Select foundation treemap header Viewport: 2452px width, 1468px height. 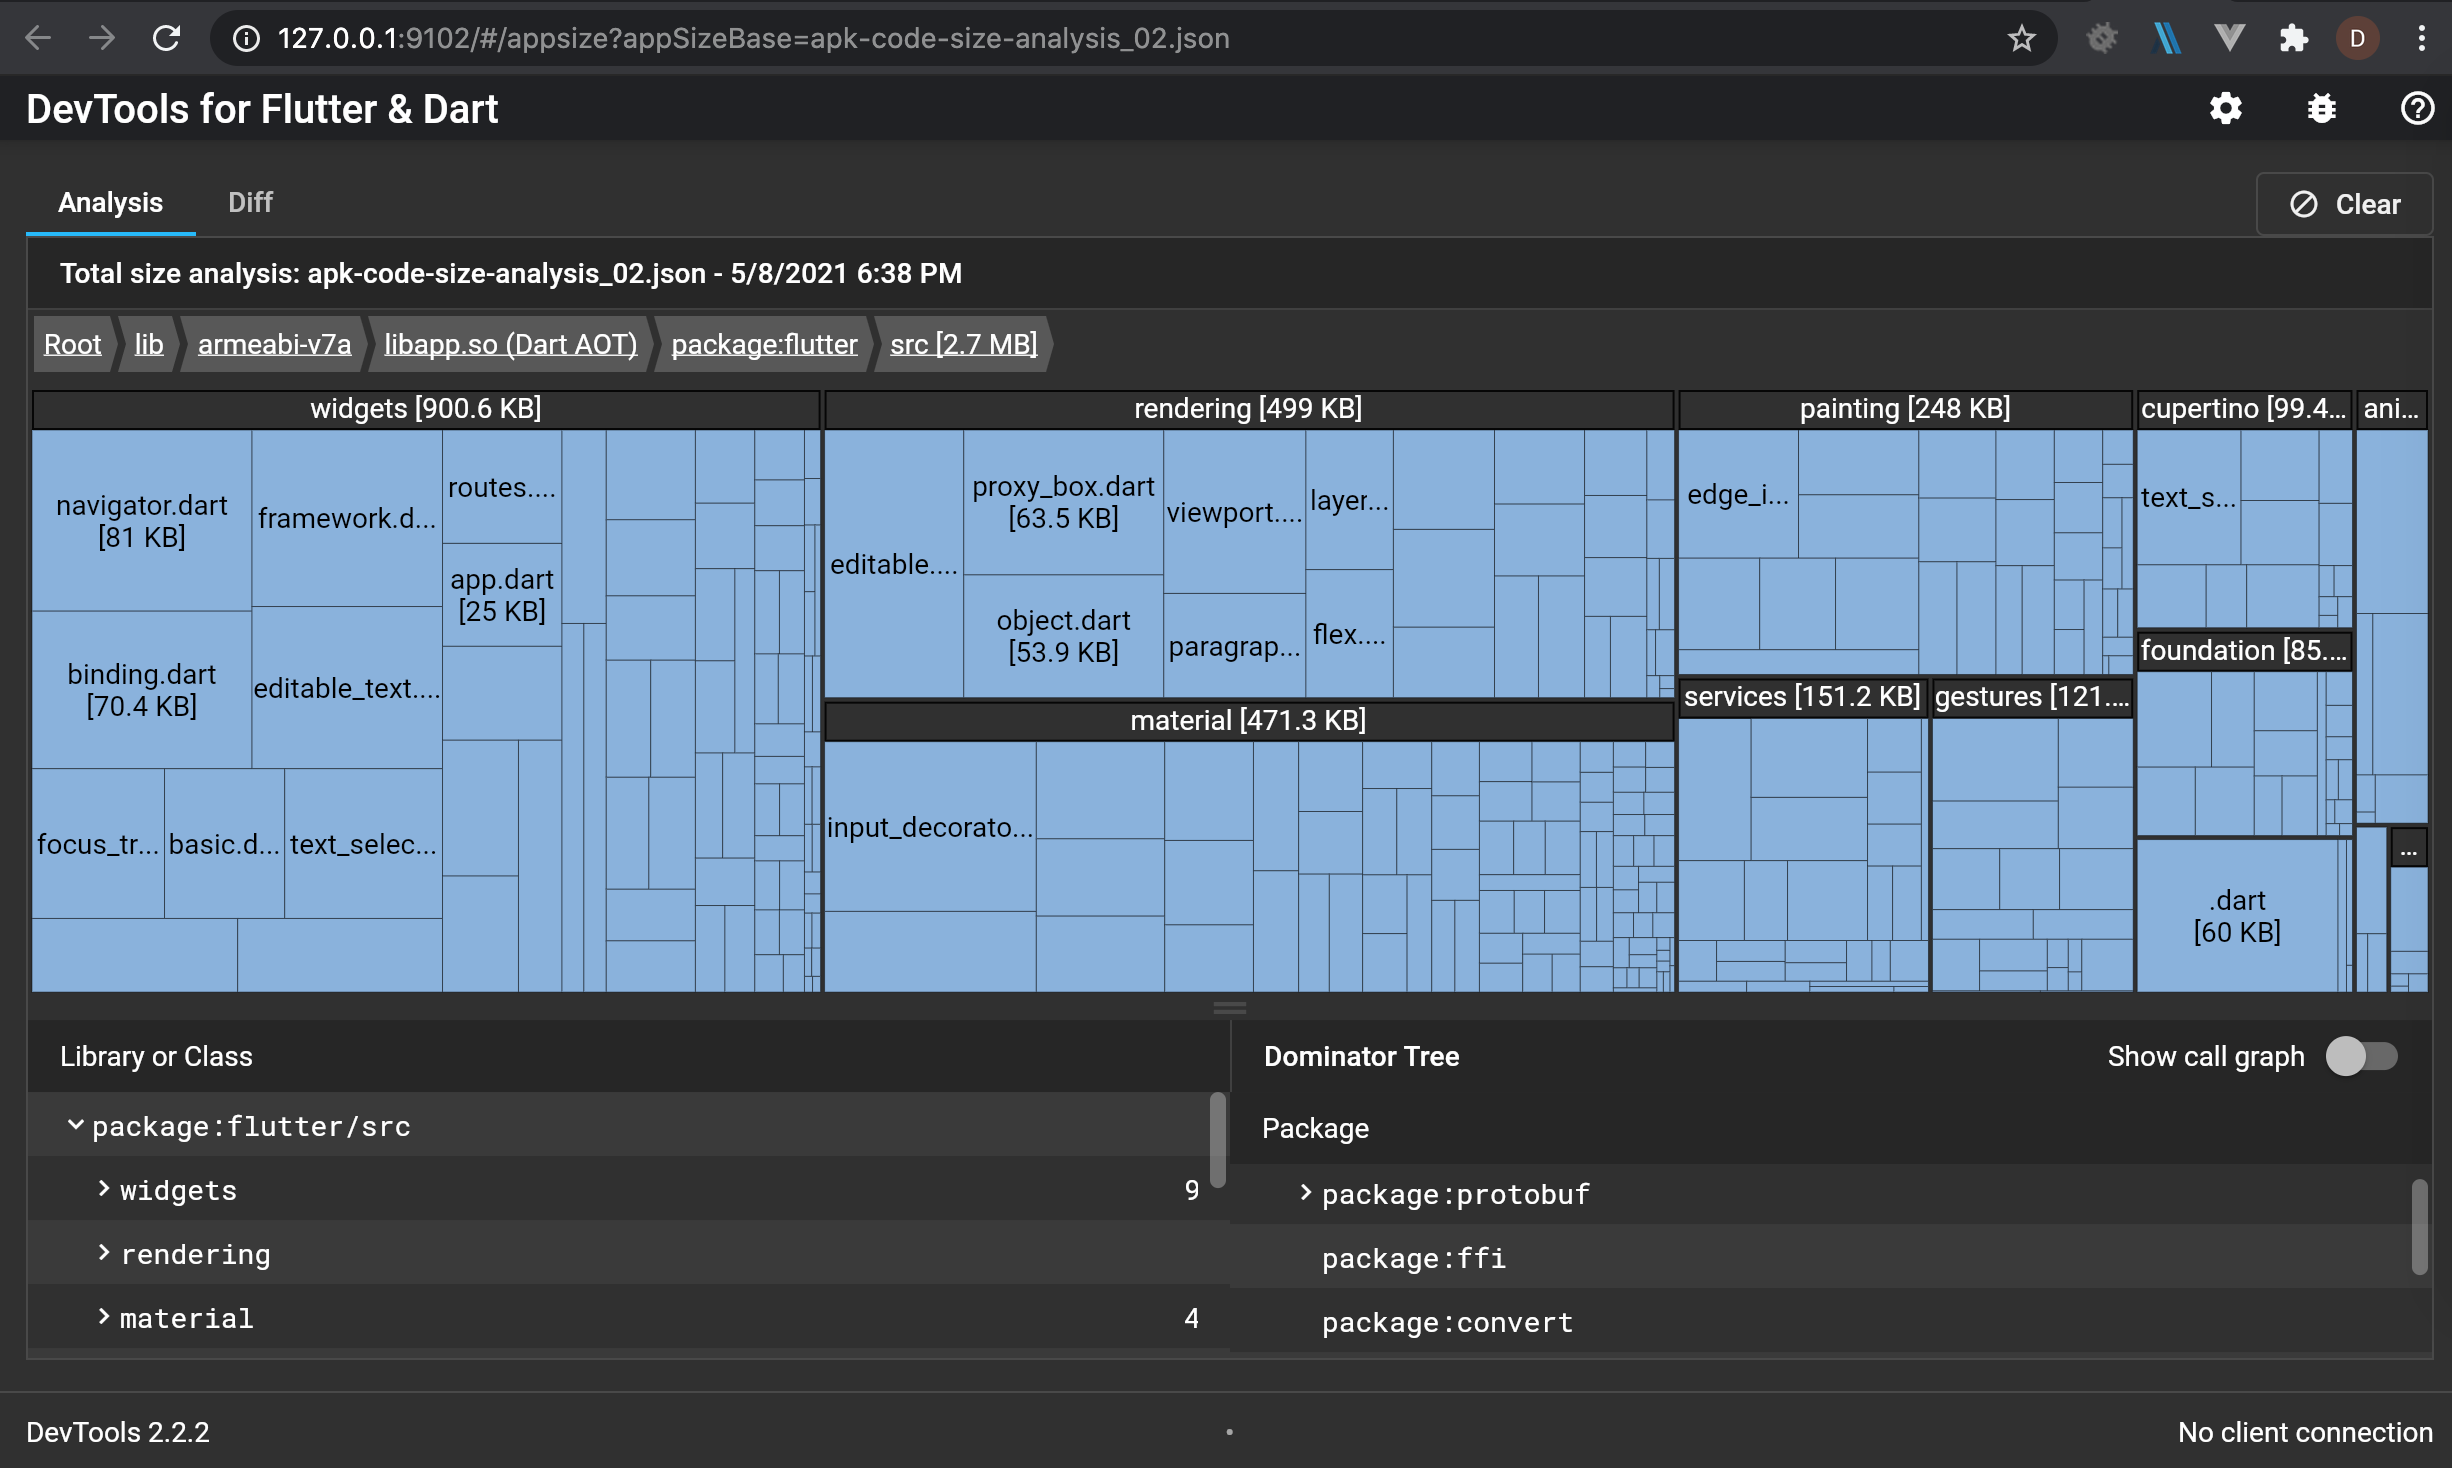coord(2243,651)
